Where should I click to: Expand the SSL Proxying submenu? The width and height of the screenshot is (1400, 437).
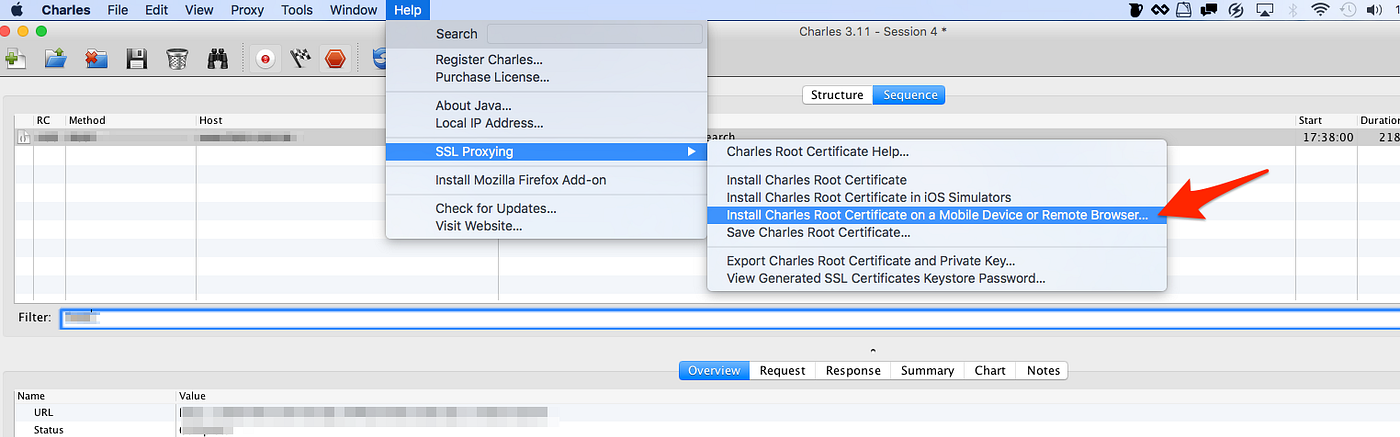pyautogui.click(x=547, y=152)
